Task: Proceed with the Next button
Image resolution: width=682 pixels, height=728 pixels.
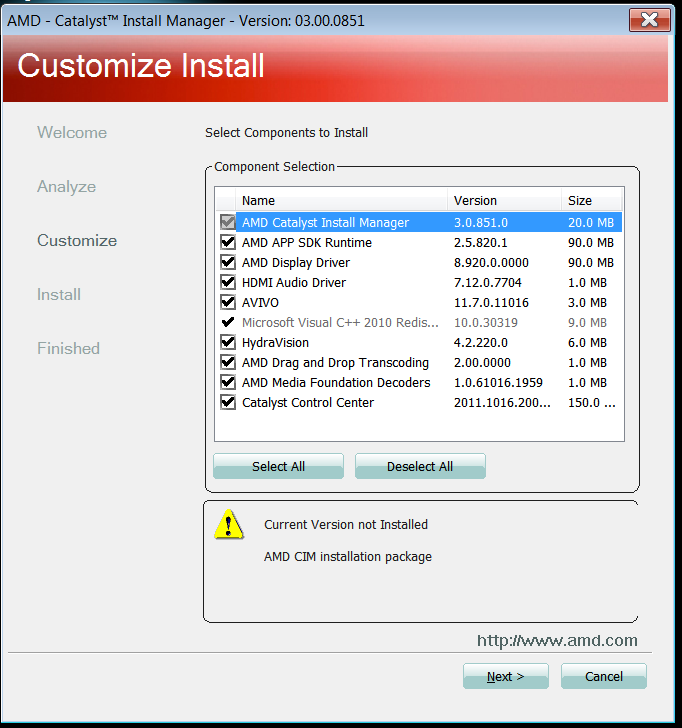Action: [x=506, y=676]
